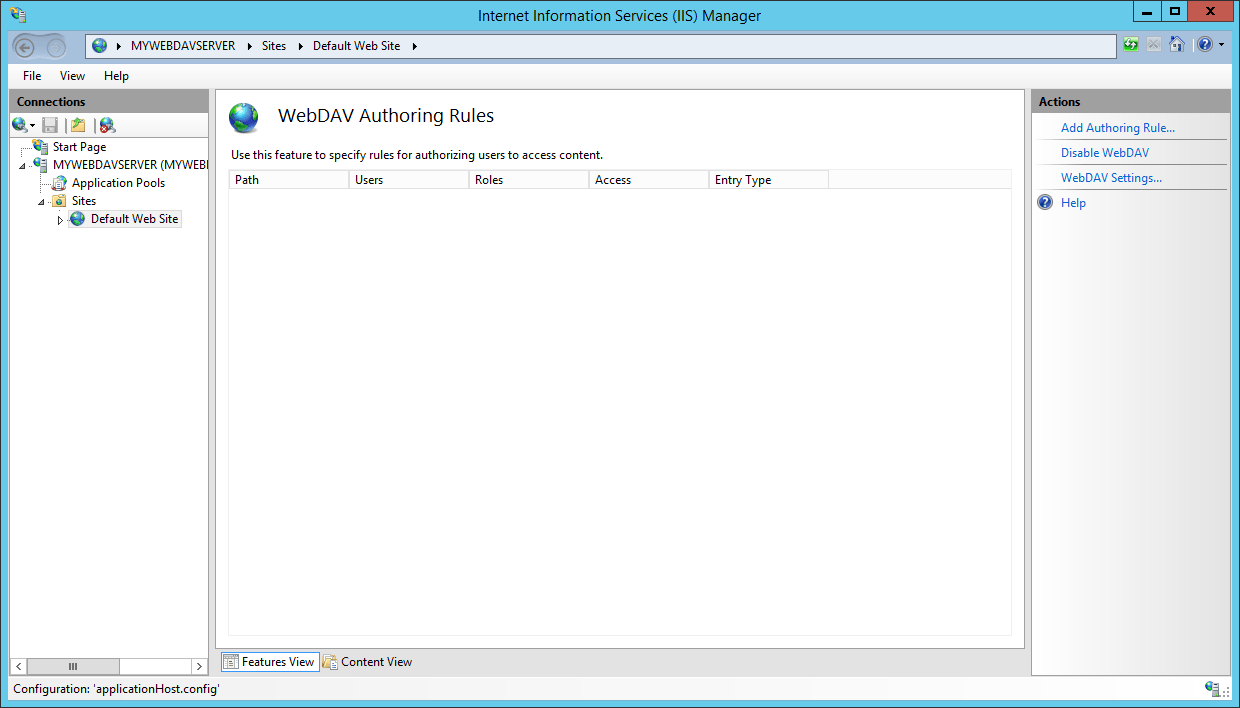Click the Default Web Site globe icon in tree

[x=78, y=219]
